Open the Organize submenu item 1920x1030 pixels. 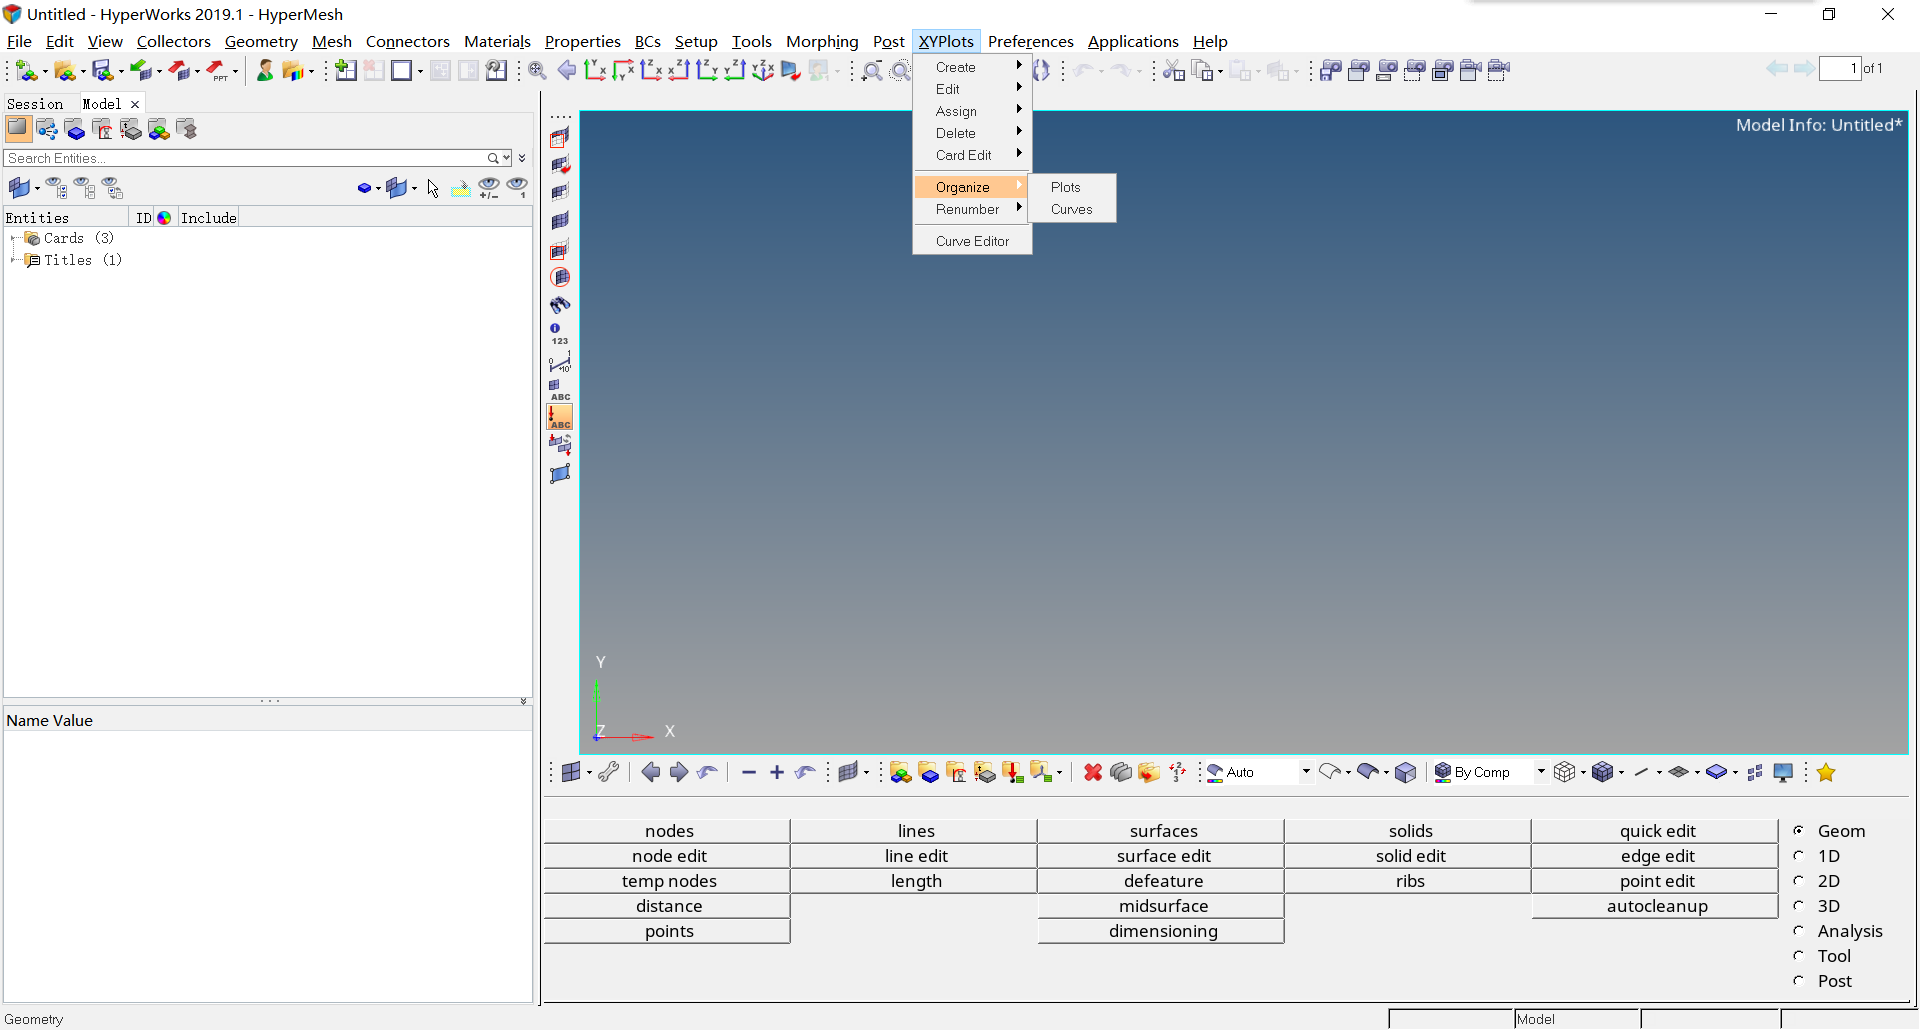tap(971, 187)
